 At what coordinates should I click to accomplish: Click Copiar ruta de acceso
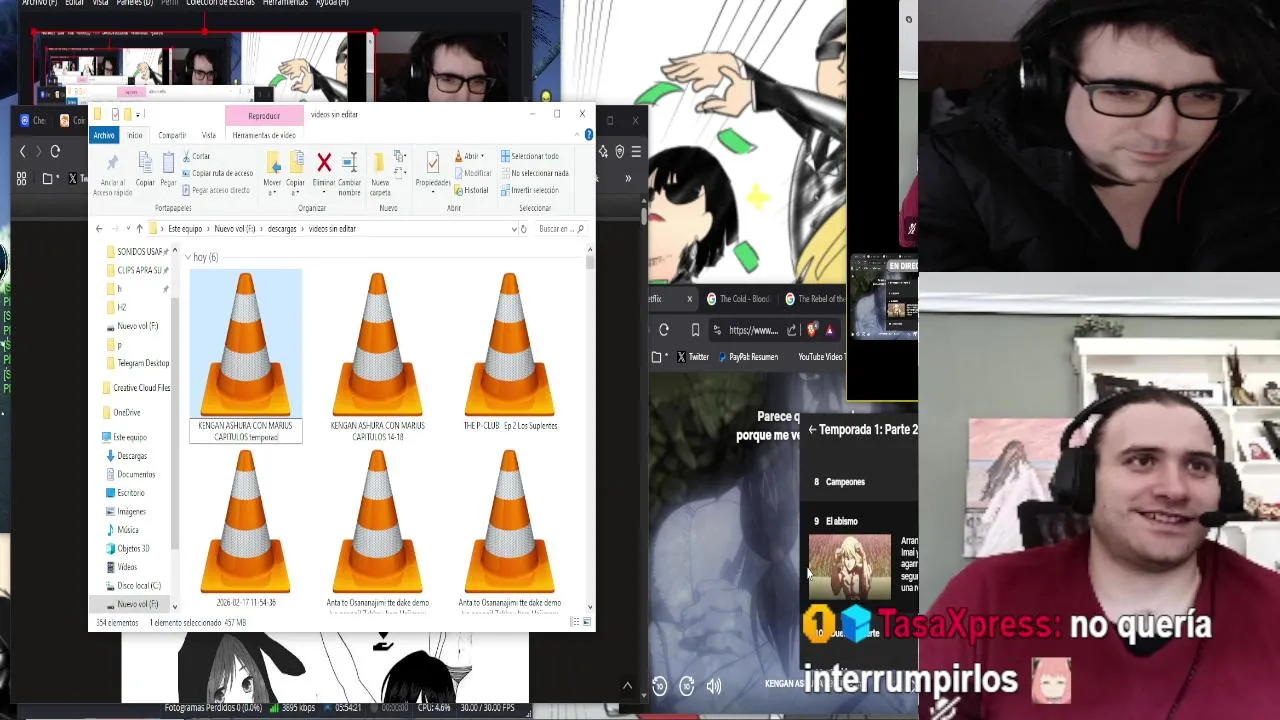click(x=218, y=173)
